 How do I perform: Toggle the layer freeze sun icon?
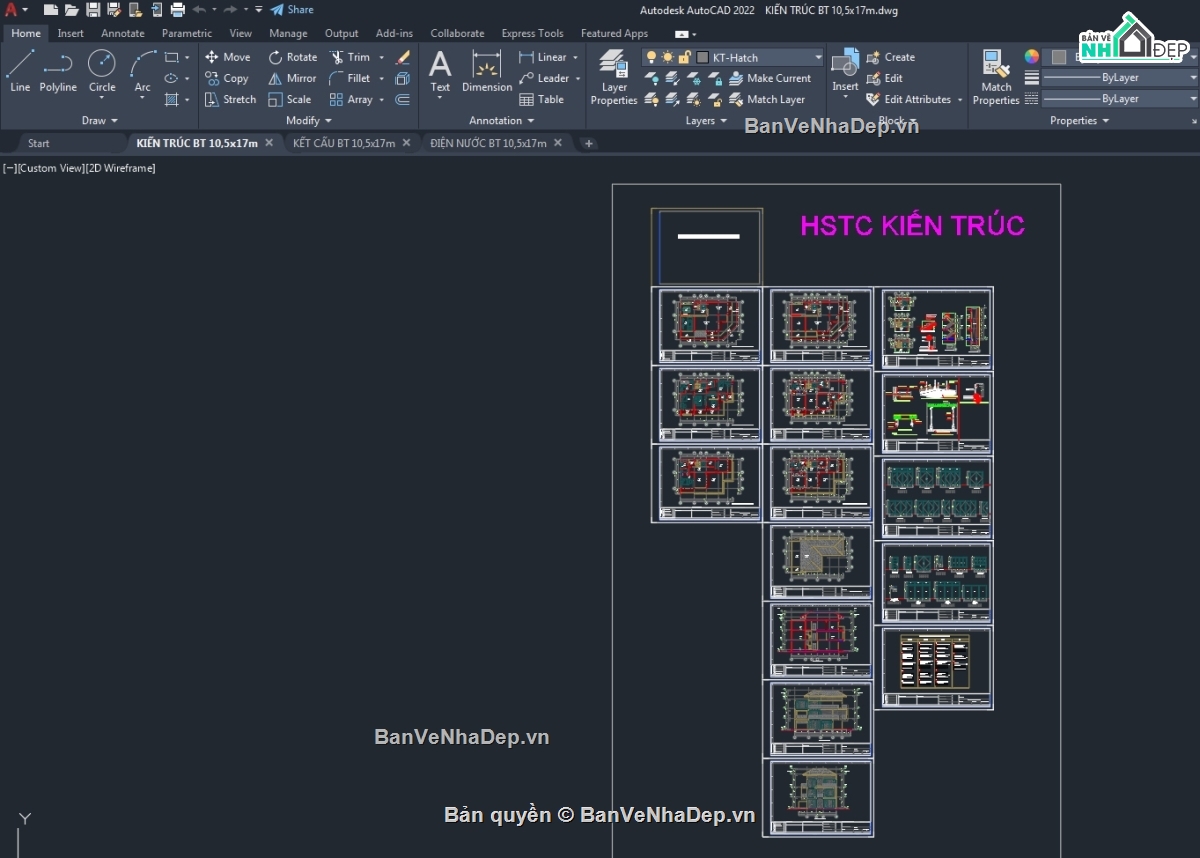(667, 57)
